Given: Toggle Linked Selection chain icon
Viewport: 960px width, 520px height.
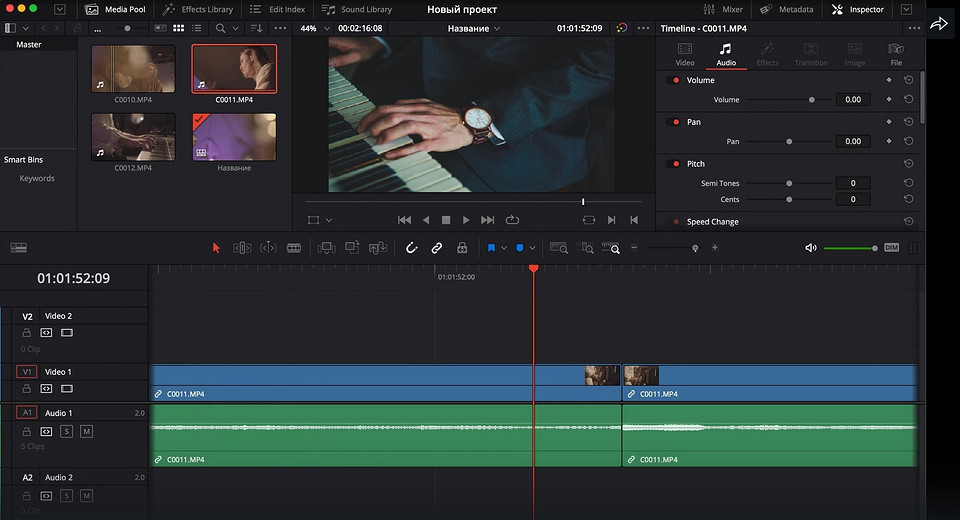Looking at the screenshot, I should 437,247.
